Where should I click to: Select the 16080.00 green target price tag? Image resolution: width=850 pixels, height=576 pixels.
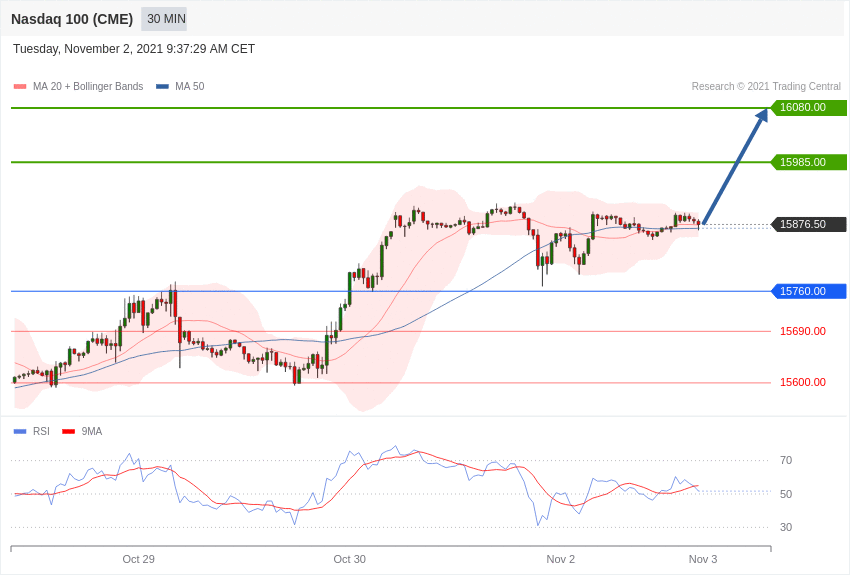[808, 107]
